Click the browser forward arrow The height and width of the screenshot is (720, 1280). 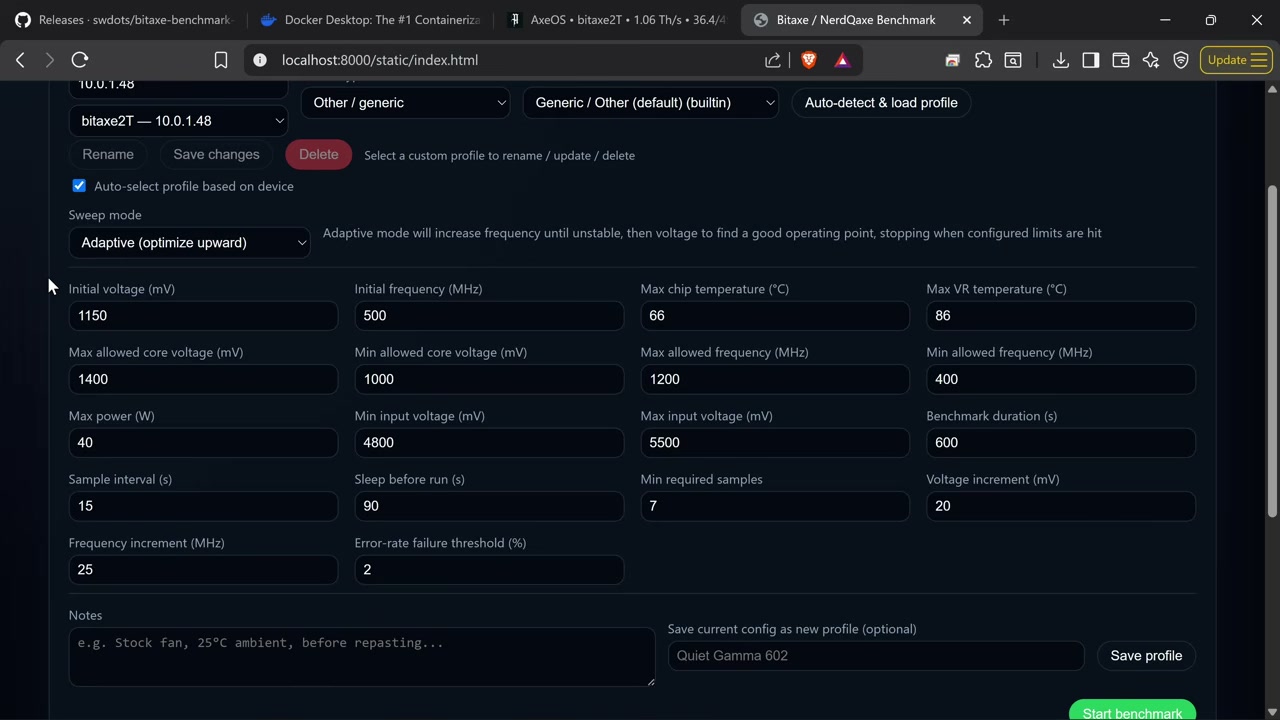[49, 60]
